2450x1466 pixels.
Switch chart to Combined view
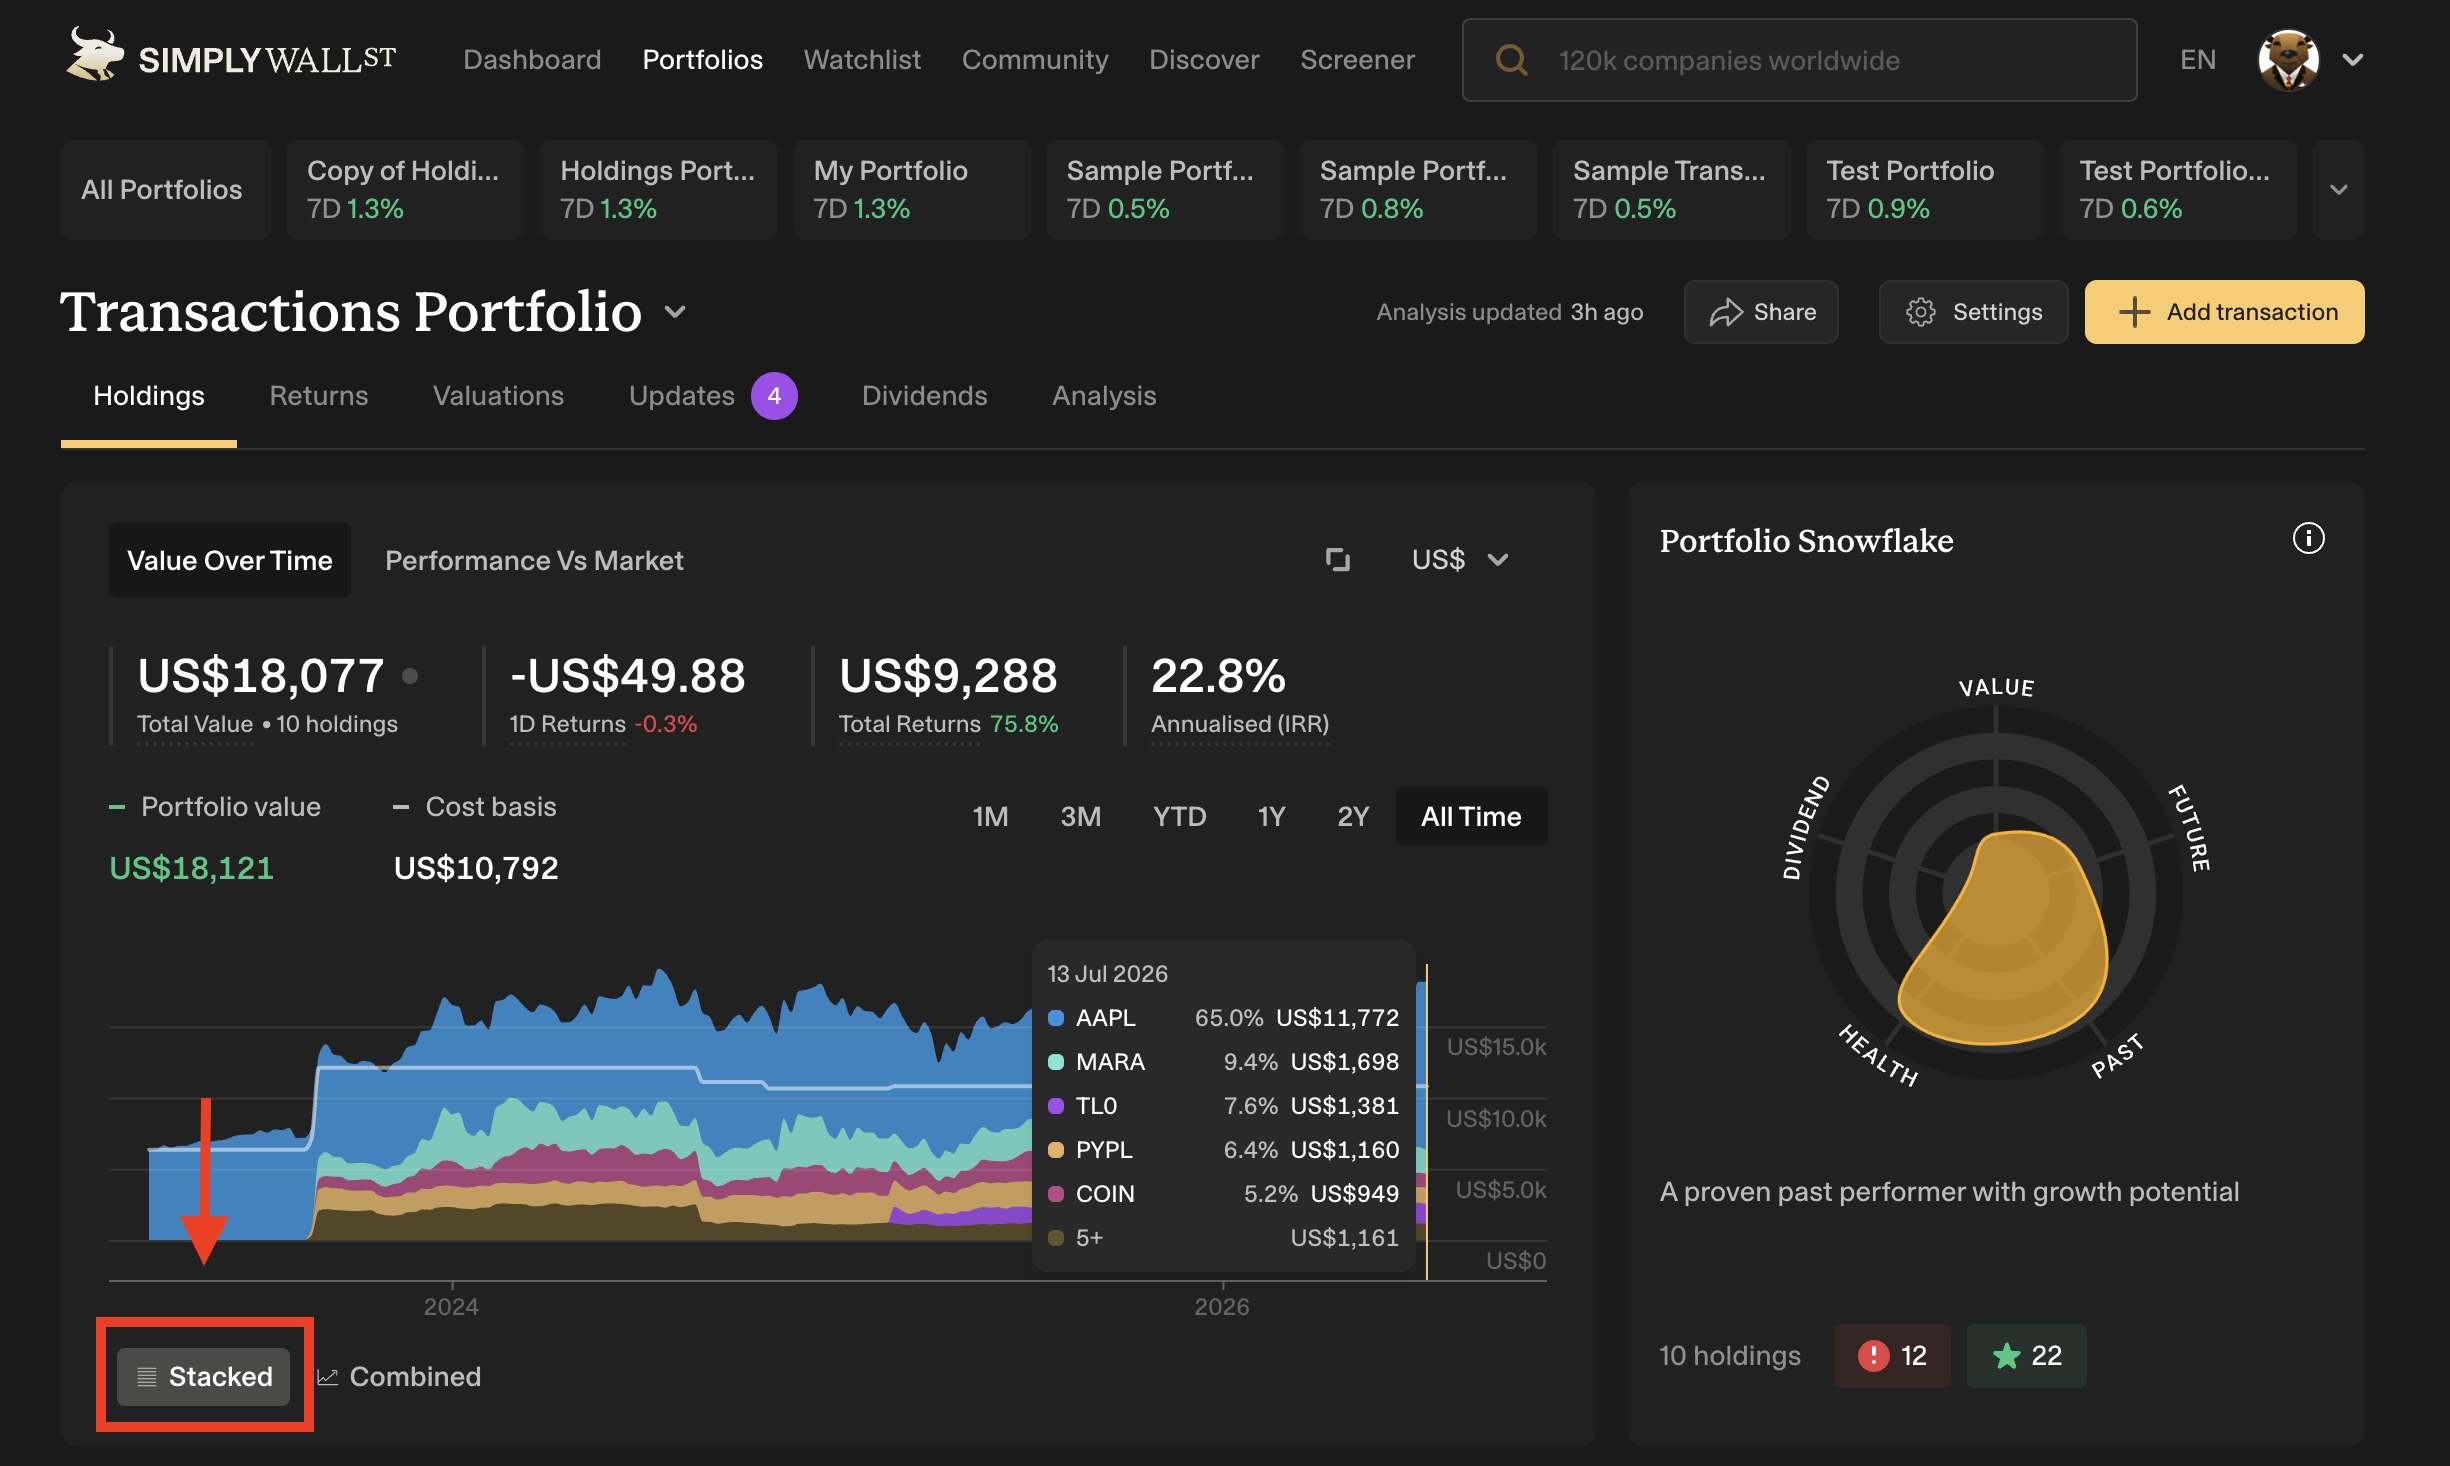pos(399,1377)
